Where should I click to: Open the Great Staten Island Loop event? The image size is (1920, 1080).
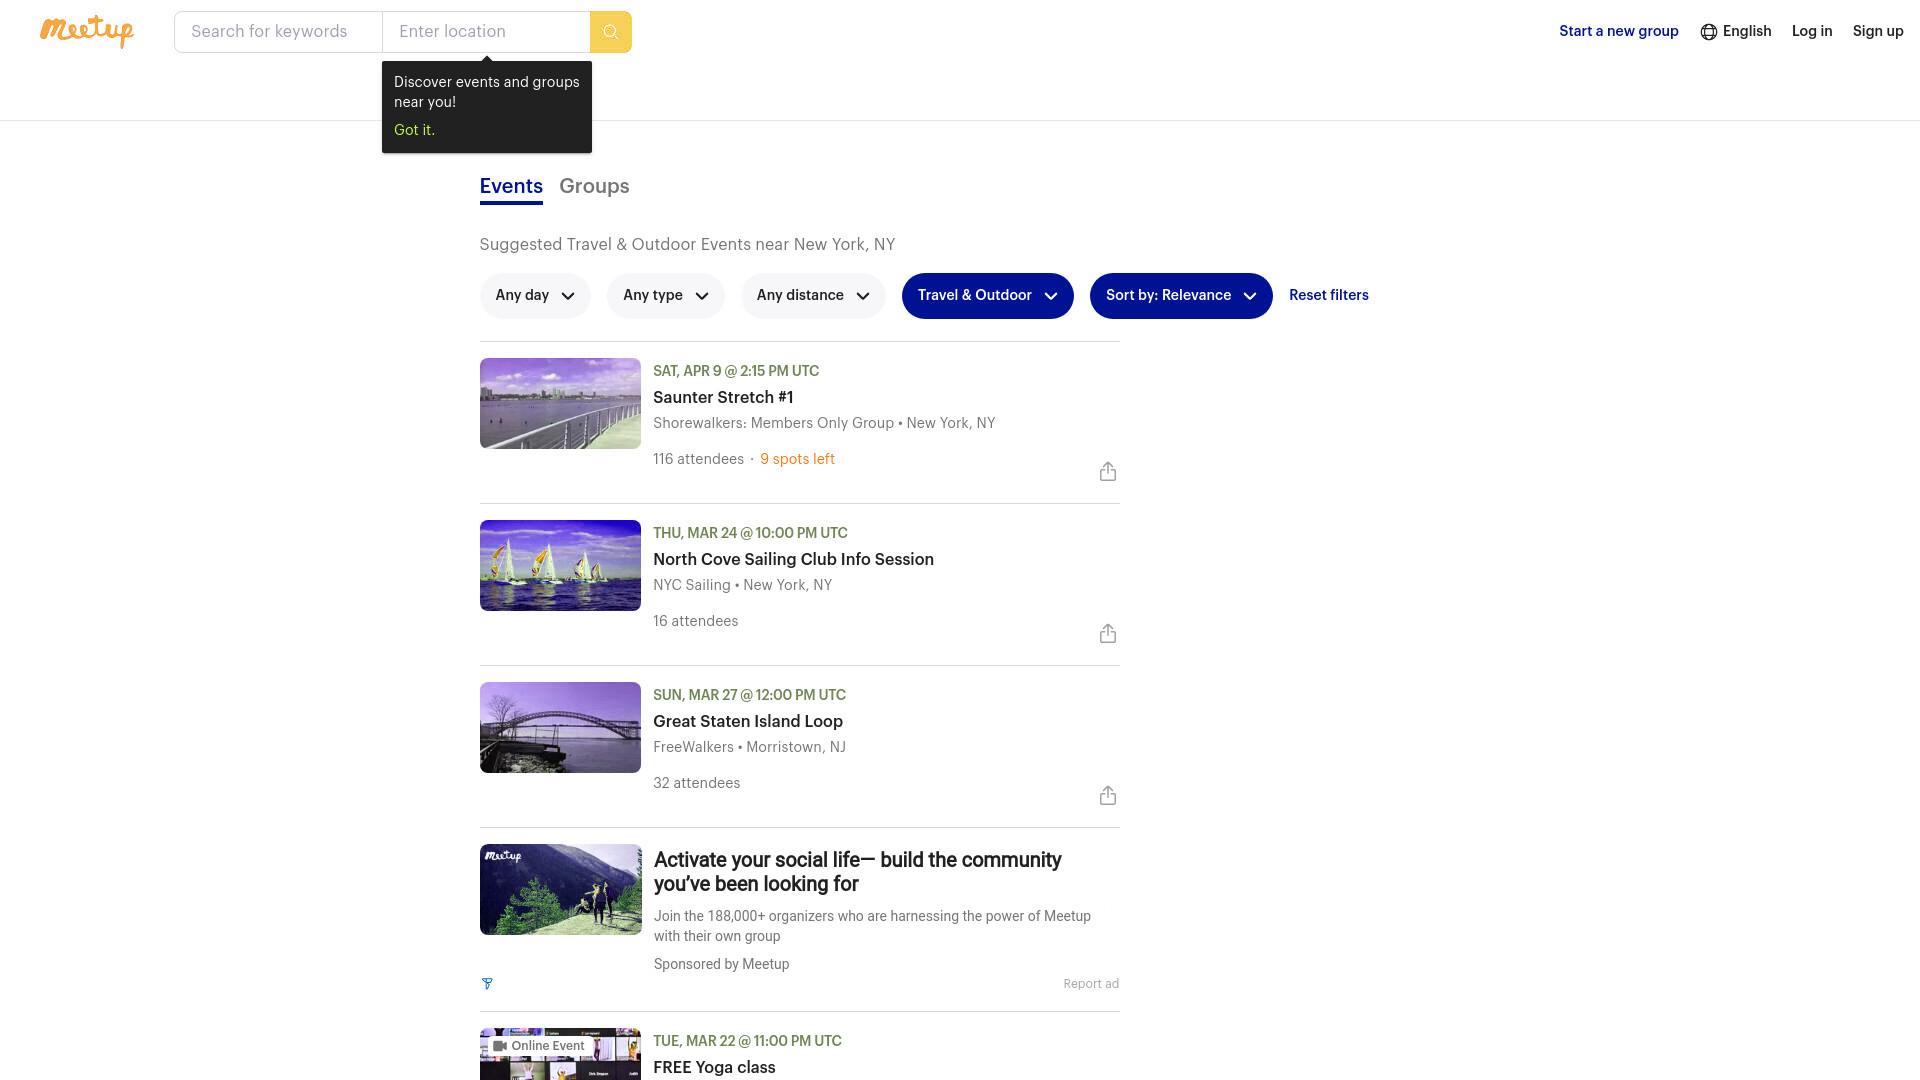click(748, 722)
